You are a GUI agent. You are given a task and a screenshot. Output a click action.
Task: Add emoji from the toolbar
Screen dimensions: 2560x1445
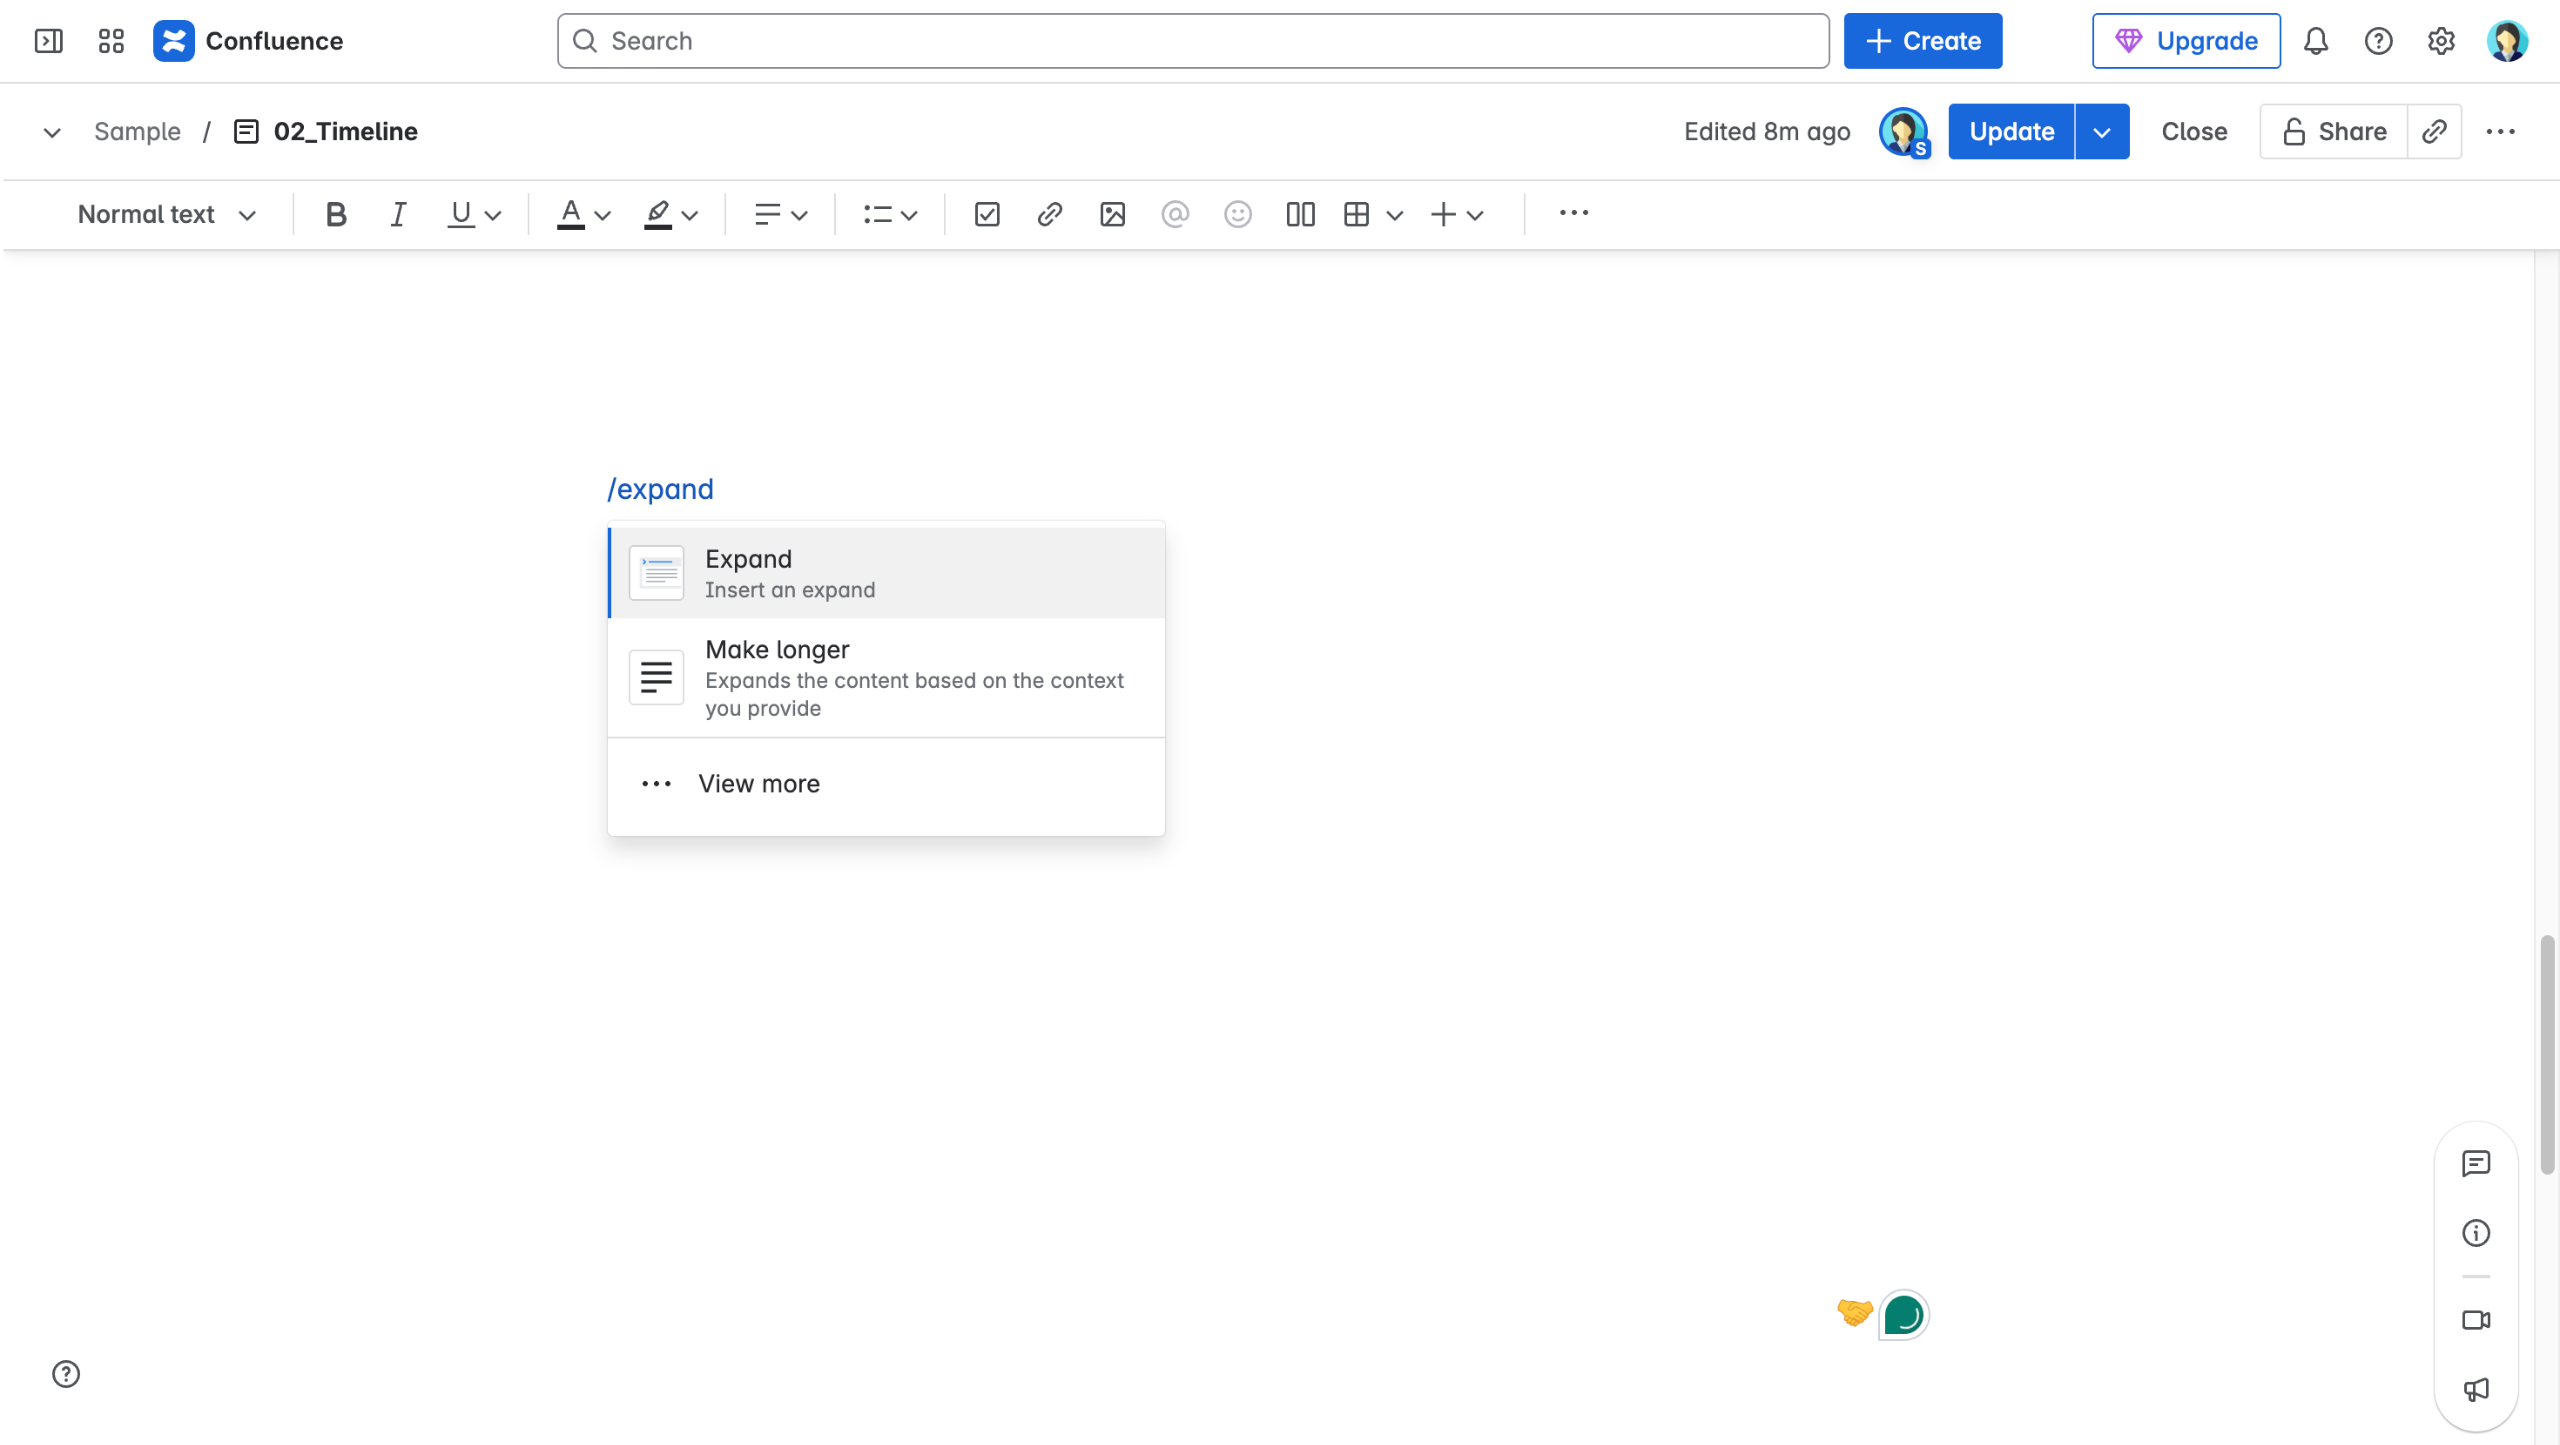(1237, 214)
